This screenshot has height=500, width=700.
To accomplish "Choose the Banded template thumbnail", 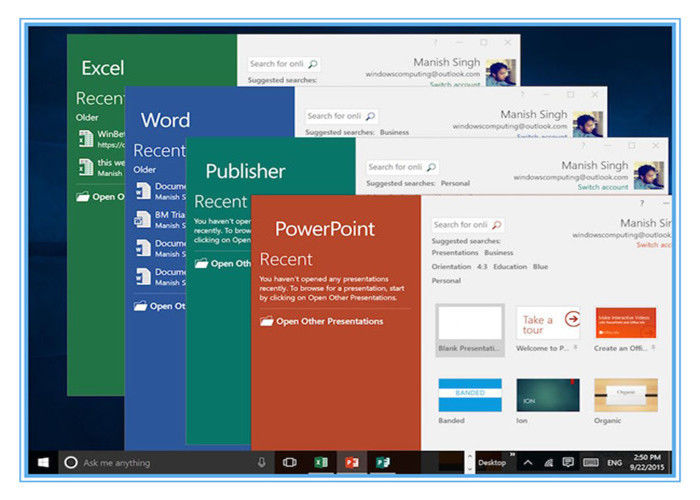I will tap(470, 395).
